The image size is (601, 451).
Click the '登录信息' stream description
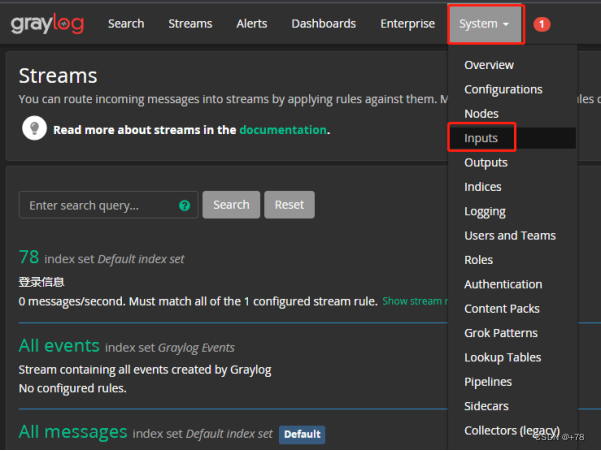[x=41, y=282]
